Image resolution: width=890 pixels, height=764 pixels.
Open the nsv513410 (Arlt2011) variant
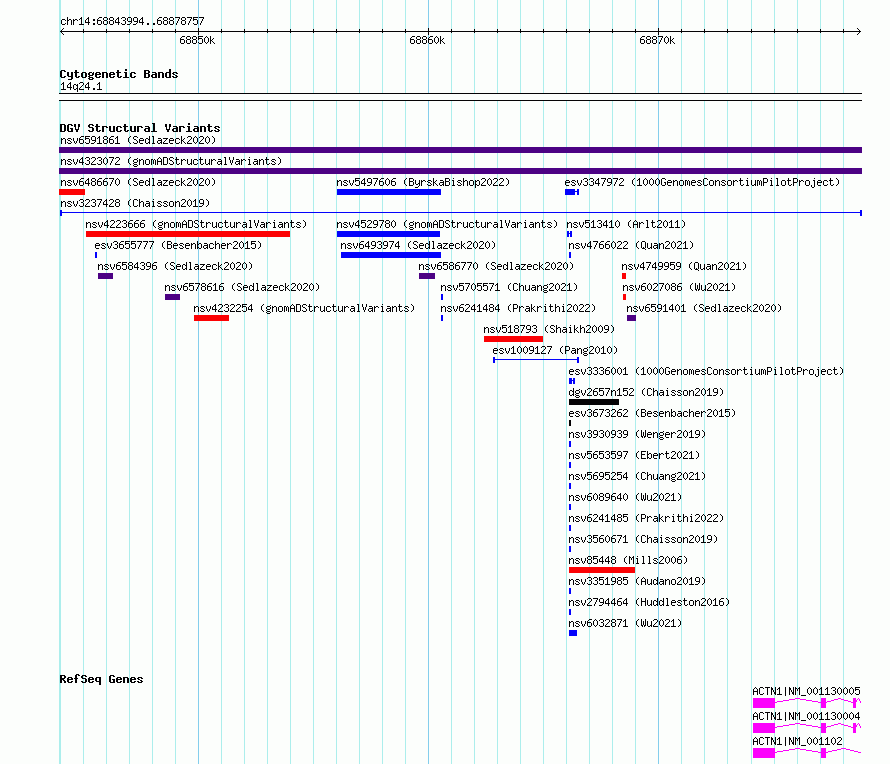(626, 224)
